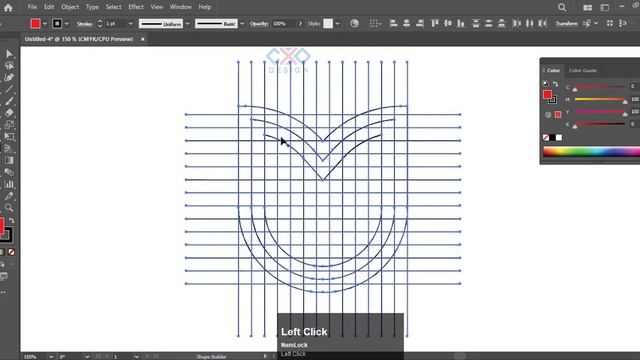Open the fill color dropdown in the control bar
This screenshot has width=640, height=360.
[x=45, y=24]
